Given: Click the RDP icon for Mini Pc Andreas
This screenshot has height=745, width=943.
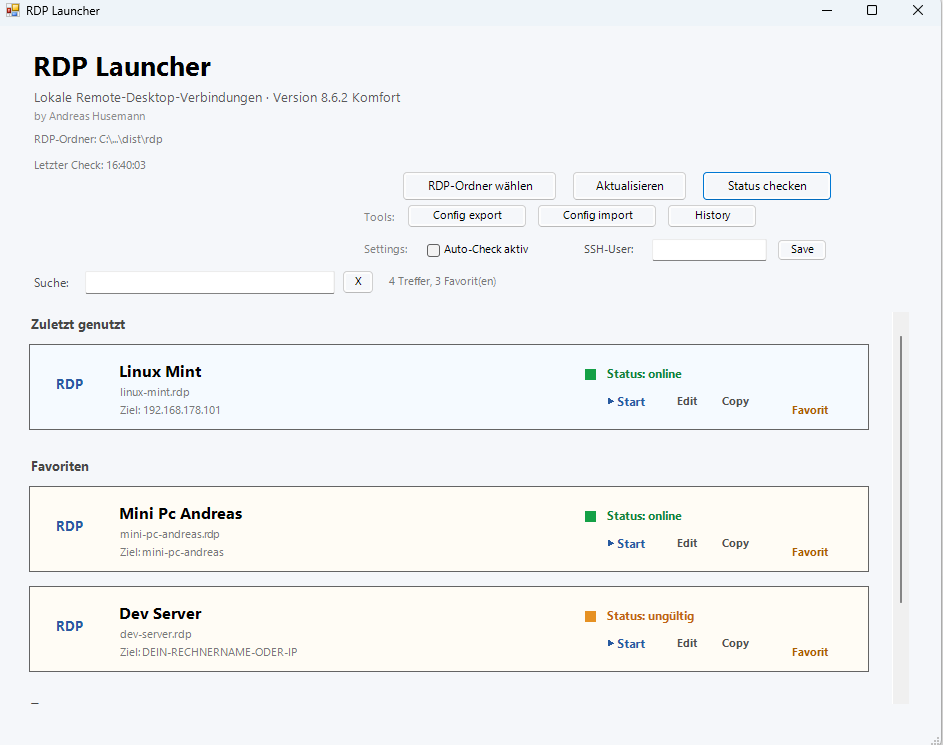Looking at the screenshot, I should point(70,526).
